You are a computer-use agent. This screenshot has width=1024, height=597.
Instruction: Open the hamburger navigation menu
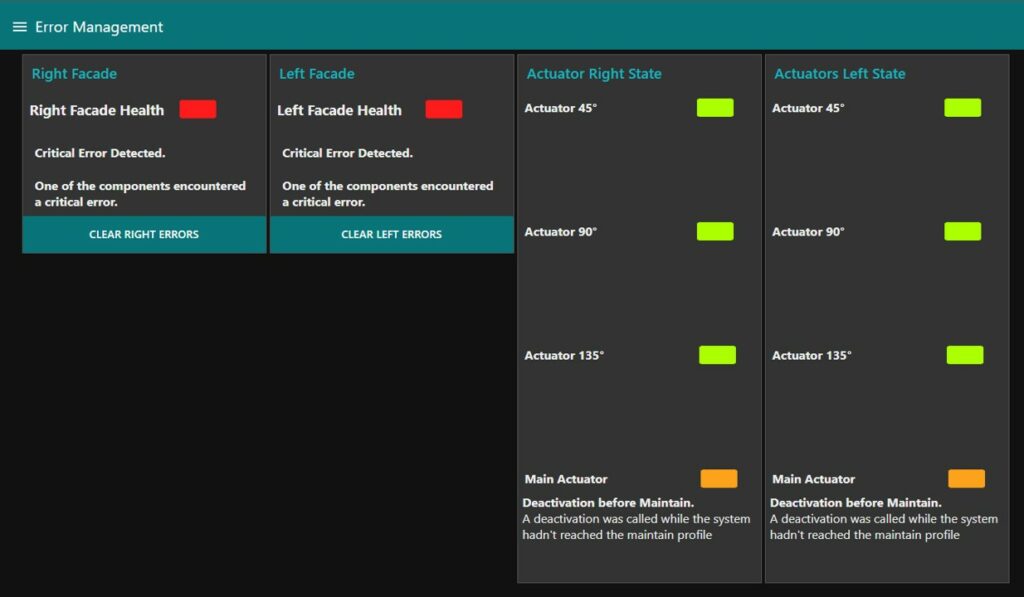tap(19, 27)
